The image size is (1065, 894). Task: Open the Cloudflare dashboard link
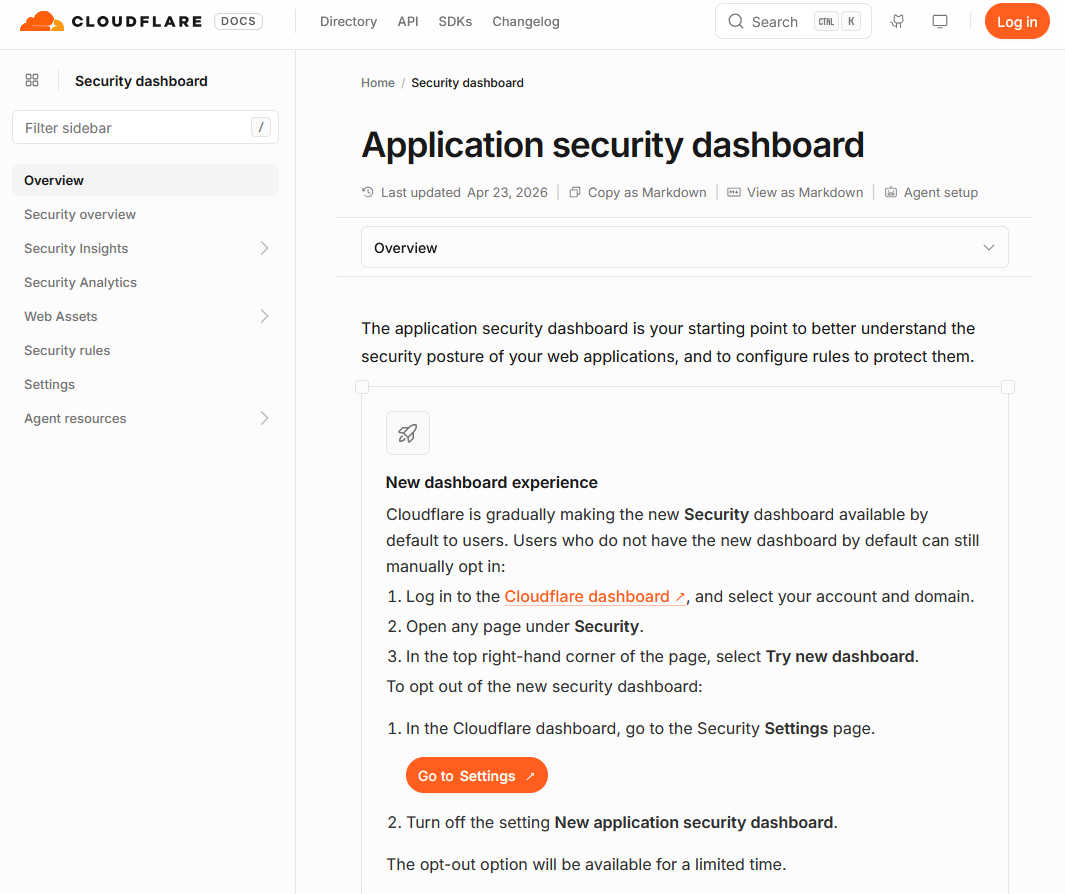(x=594, y=596)
